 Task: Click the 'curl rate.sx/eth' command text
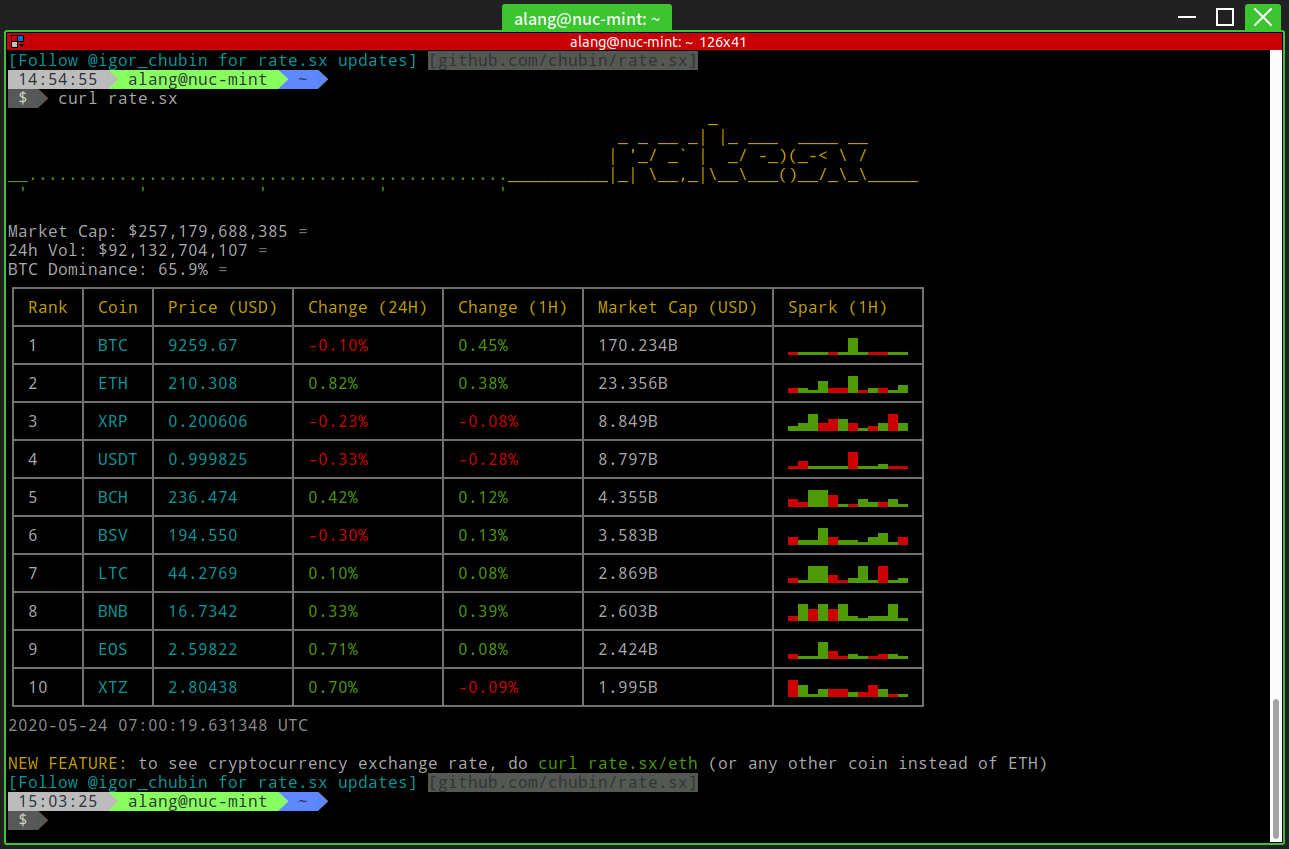[x=618, y=763]
